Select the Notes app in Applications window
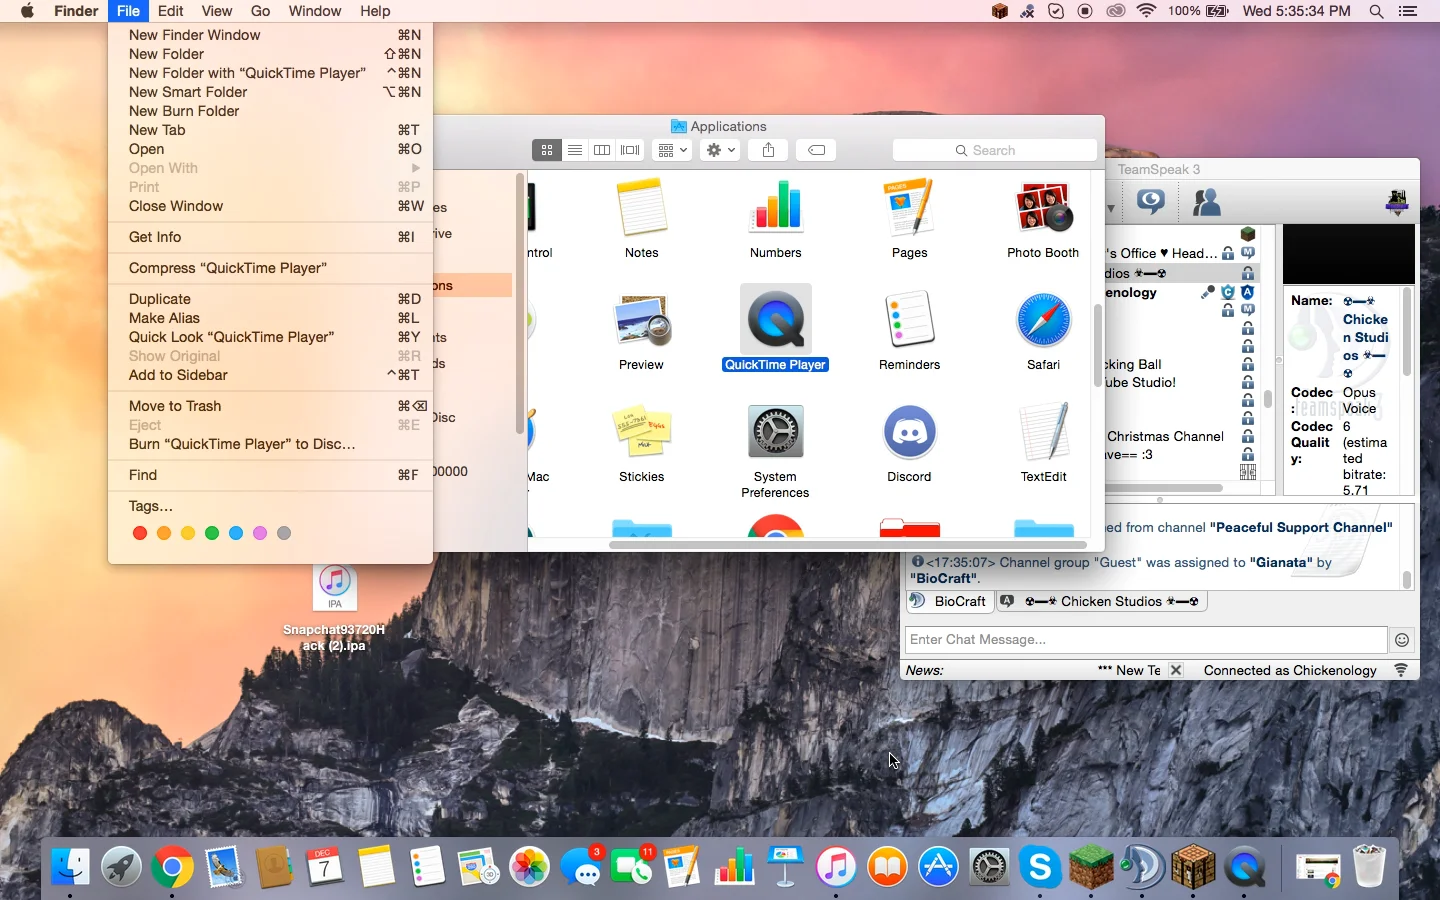This screenshot has height=900, width=1440. pyautogui.click(x=641, y=219)
